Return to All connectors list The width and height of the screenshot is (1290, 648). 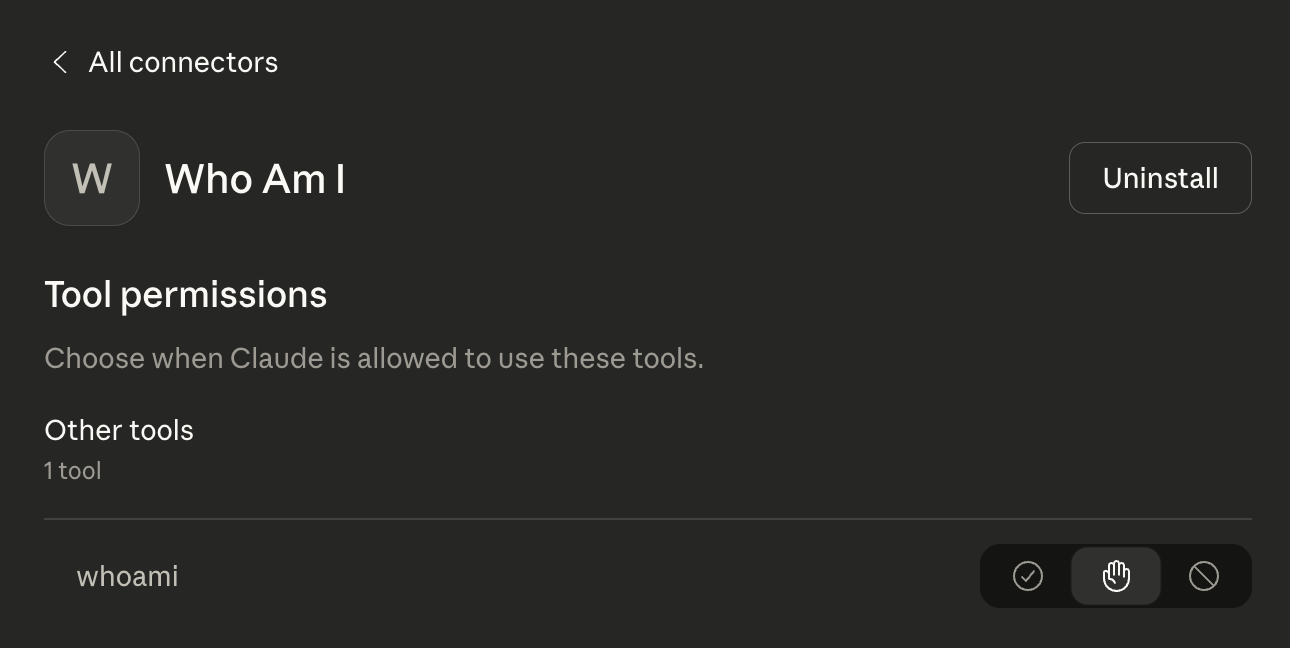(x=182, y=62)
